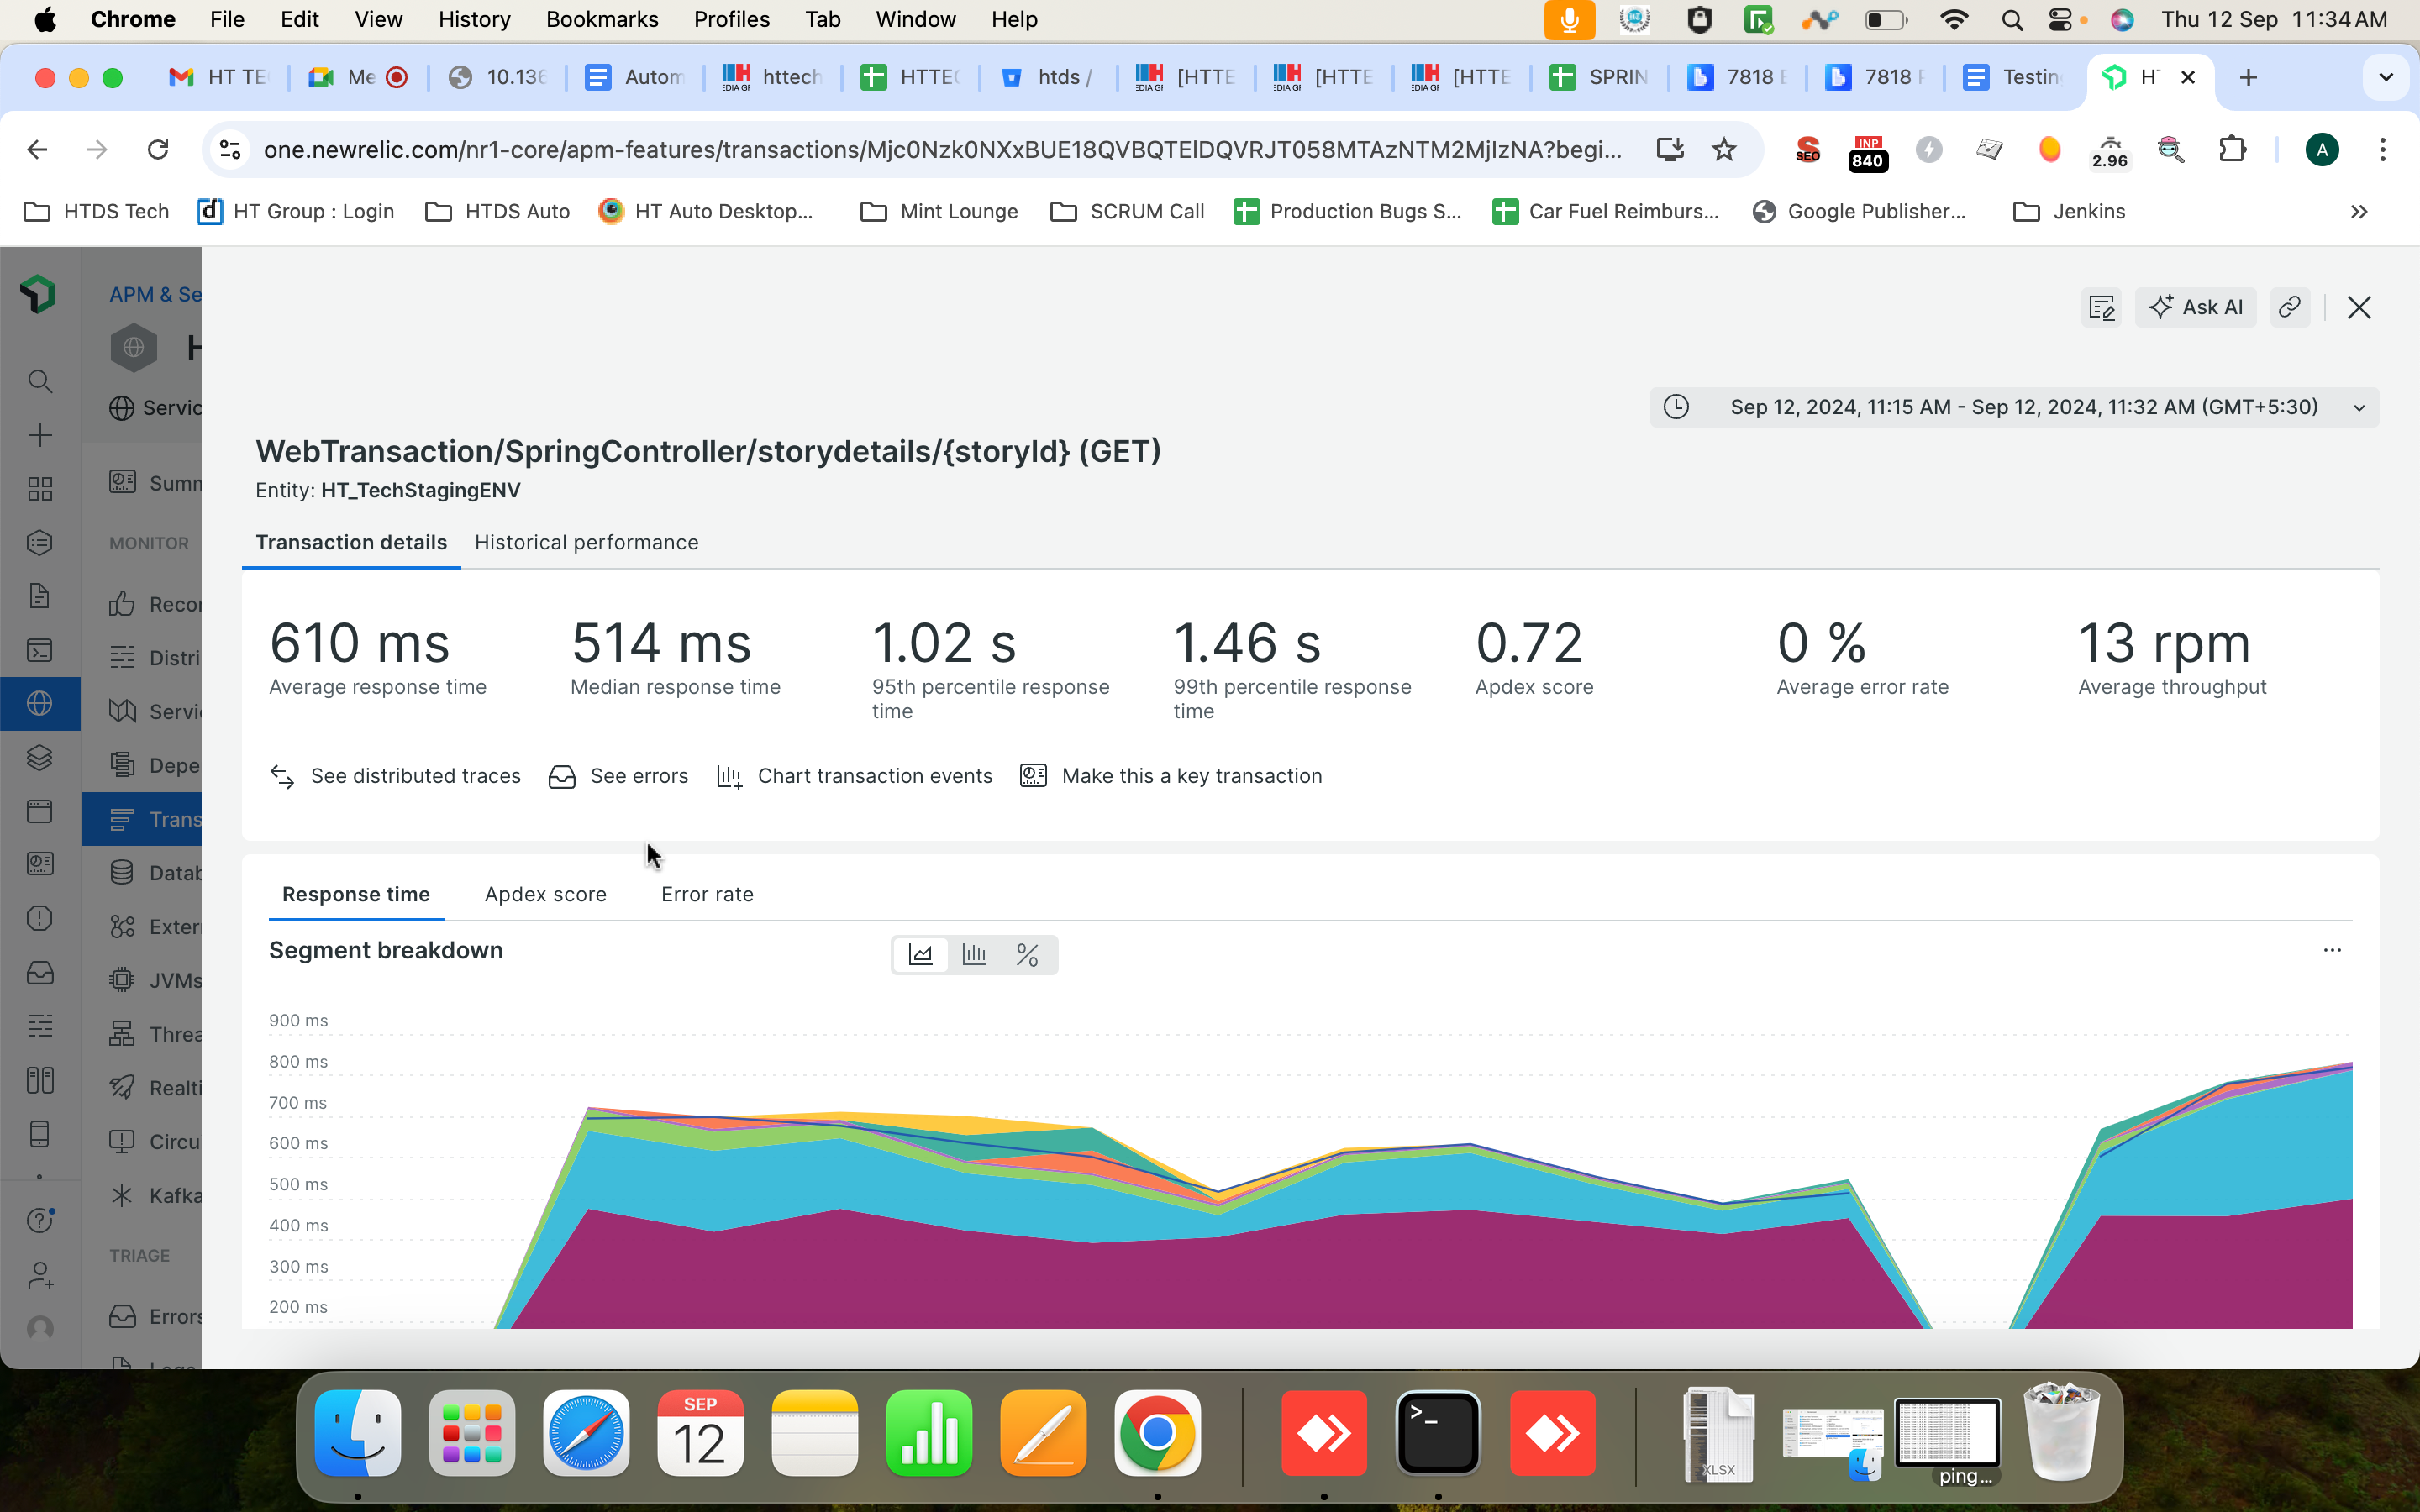Open the notes/edit icon left of Ask AI
This screenshot has height=1512, width=2420.
pos(2101,307)
